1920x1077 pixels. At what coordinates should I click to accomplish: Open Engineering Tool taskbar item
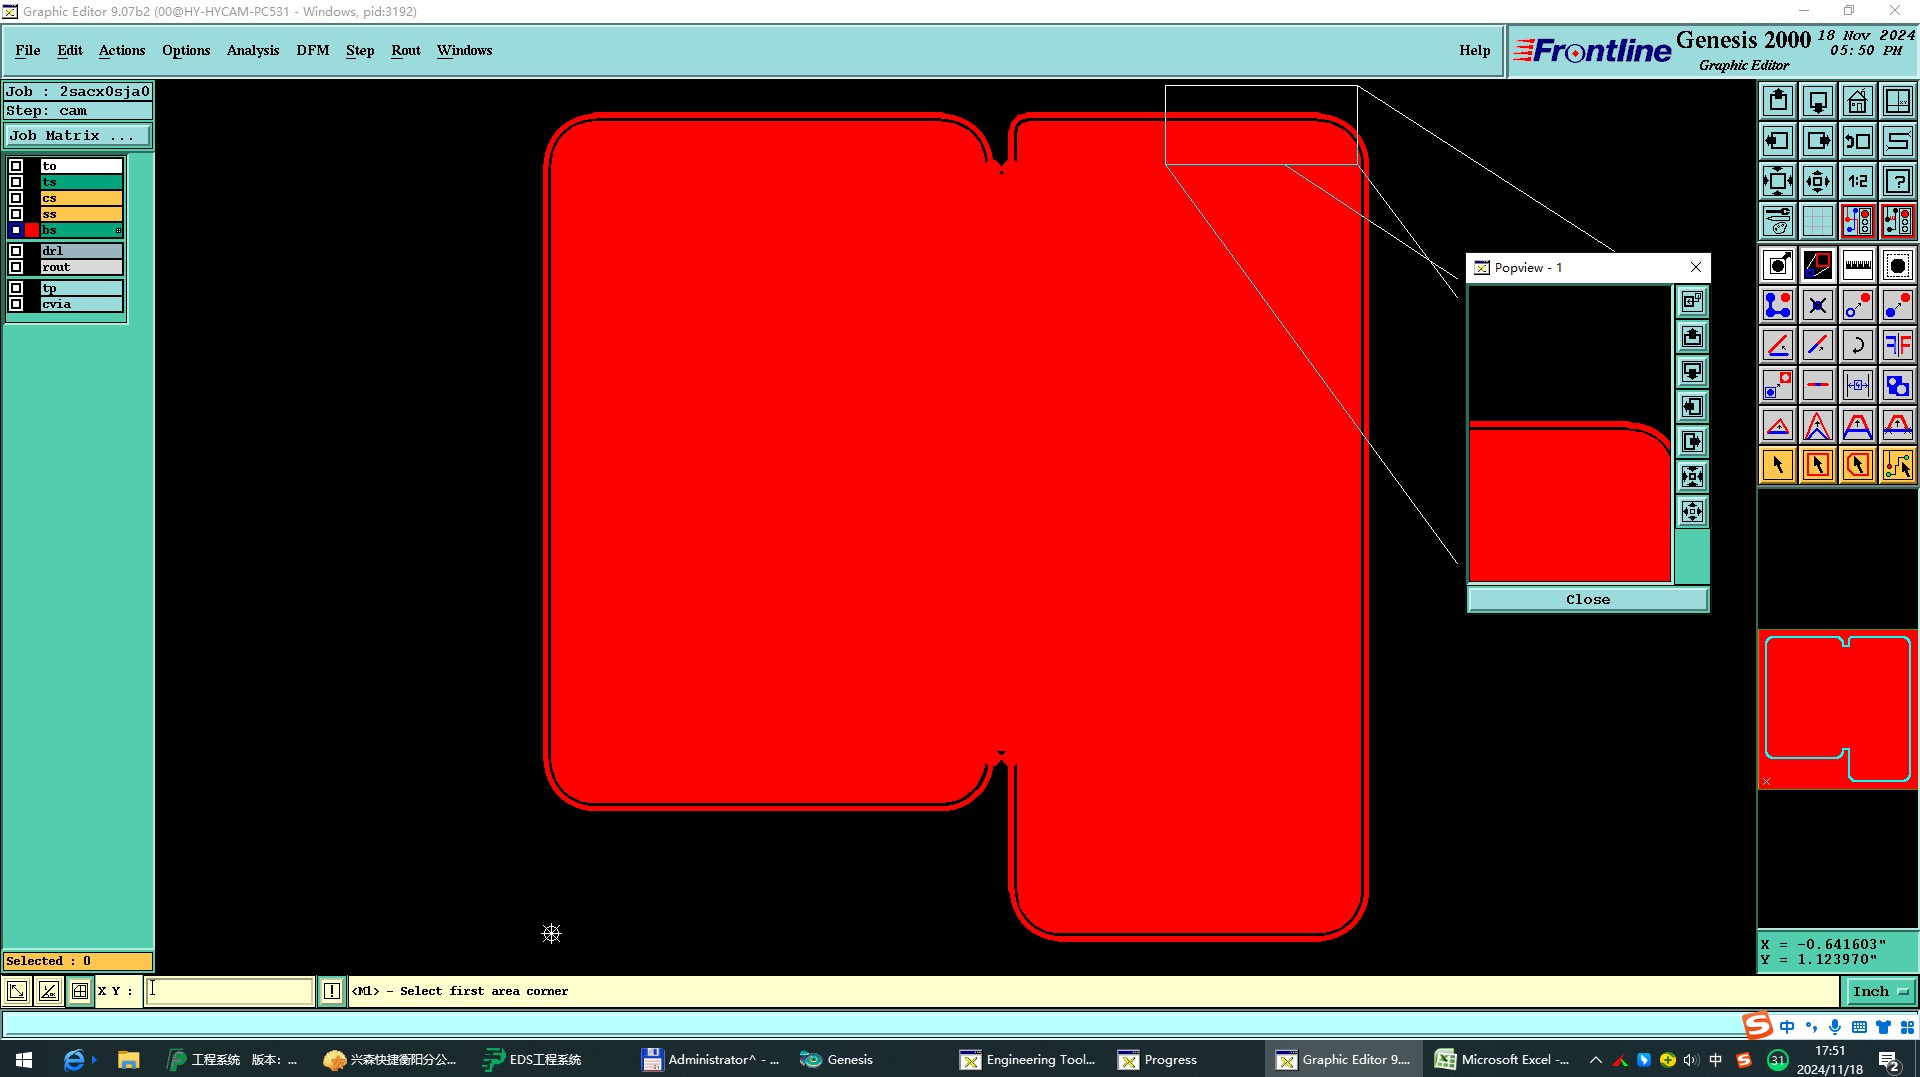pyautogui.click(x=1029, y=1060)
